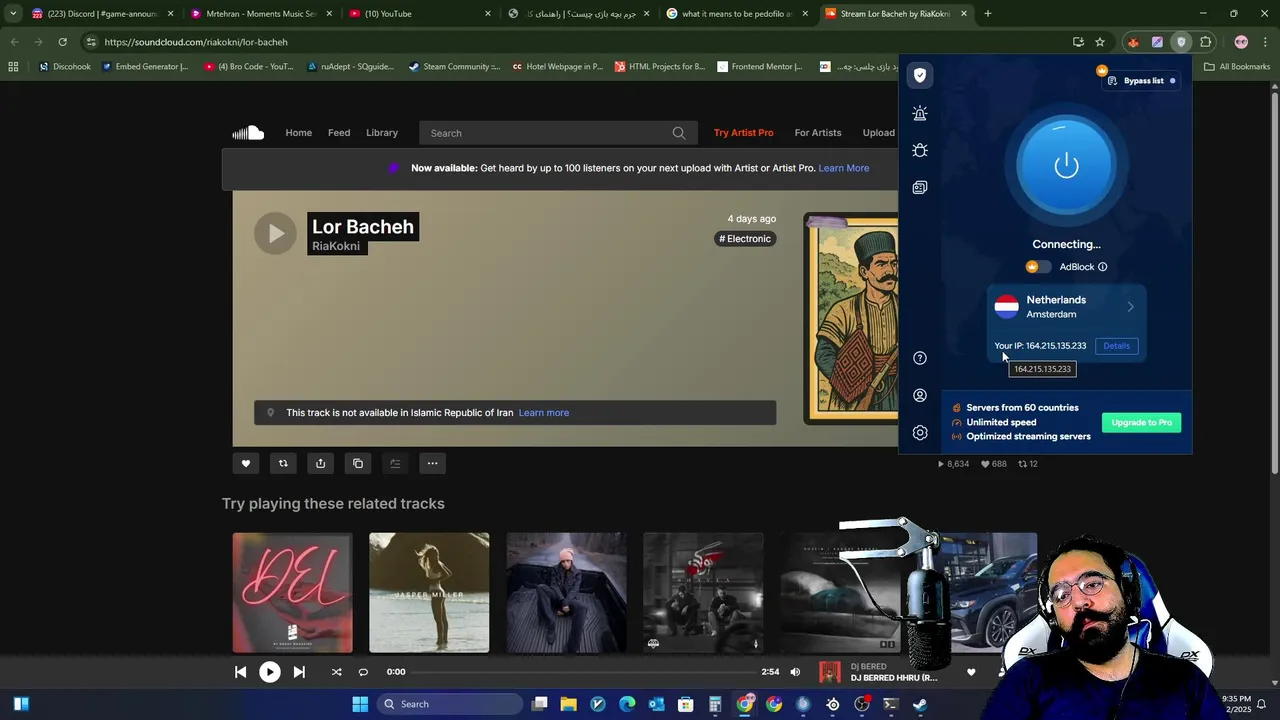The image size is (1280, 720).
Task: Open the All Bookmarks folder
Action: pyautogui.click(x=1237, y=67)
